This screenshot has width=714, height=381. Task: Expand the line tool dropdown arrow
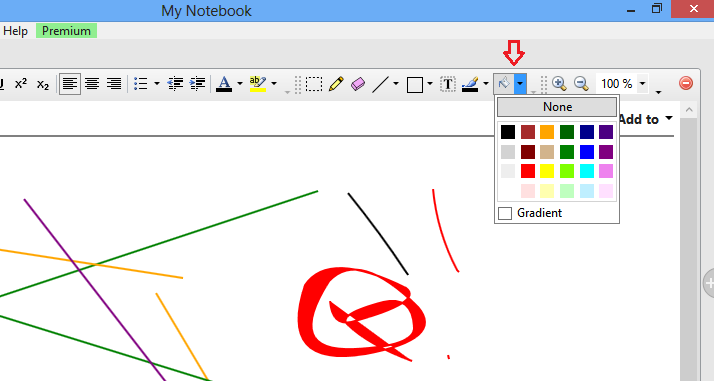click(396, 84)
